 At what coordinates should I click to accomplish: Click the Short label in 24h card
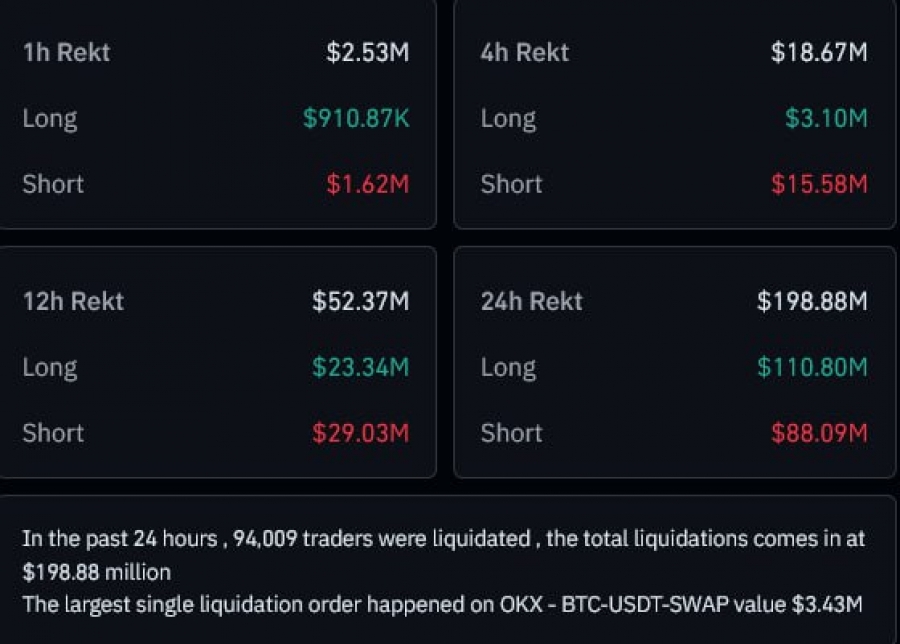(511, 433)
